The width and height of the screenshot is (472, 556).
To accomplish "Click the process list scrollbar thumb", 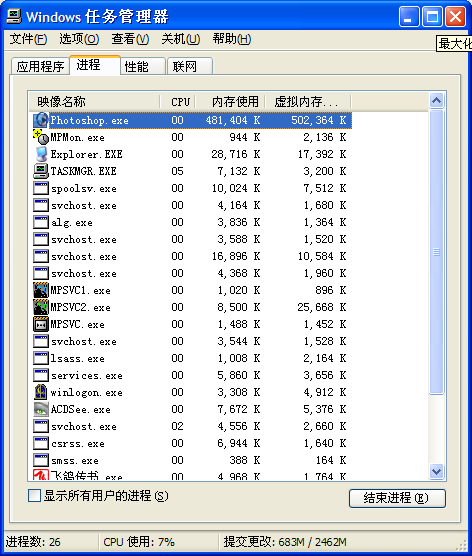I will 437,252.
